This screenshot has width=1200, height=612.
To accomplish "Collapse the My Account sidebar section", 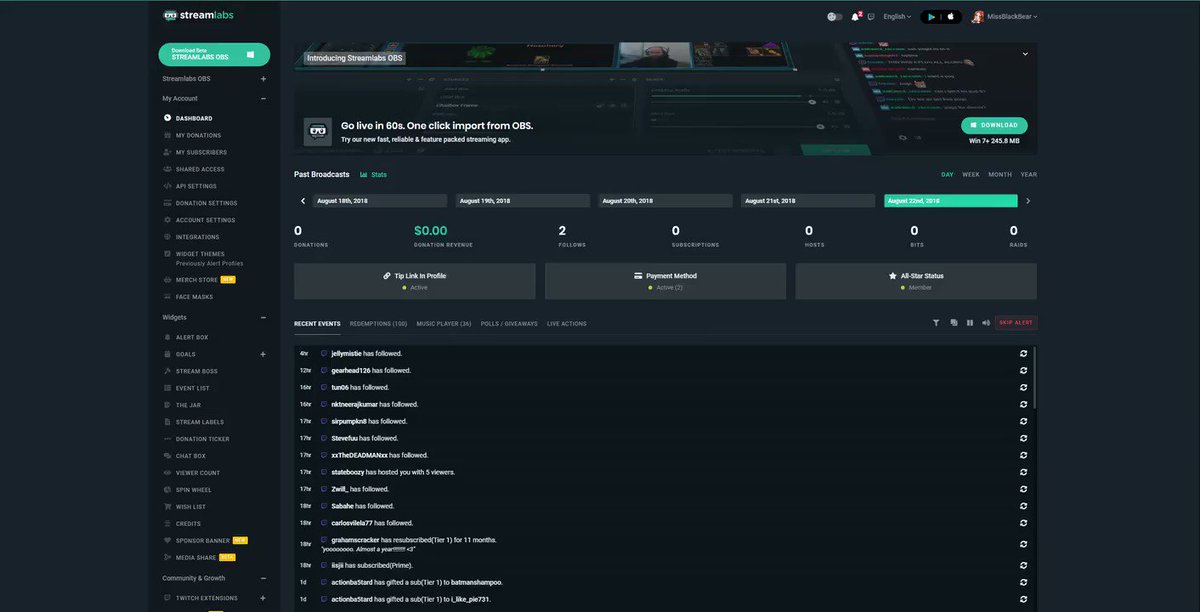I will (263, 99).
